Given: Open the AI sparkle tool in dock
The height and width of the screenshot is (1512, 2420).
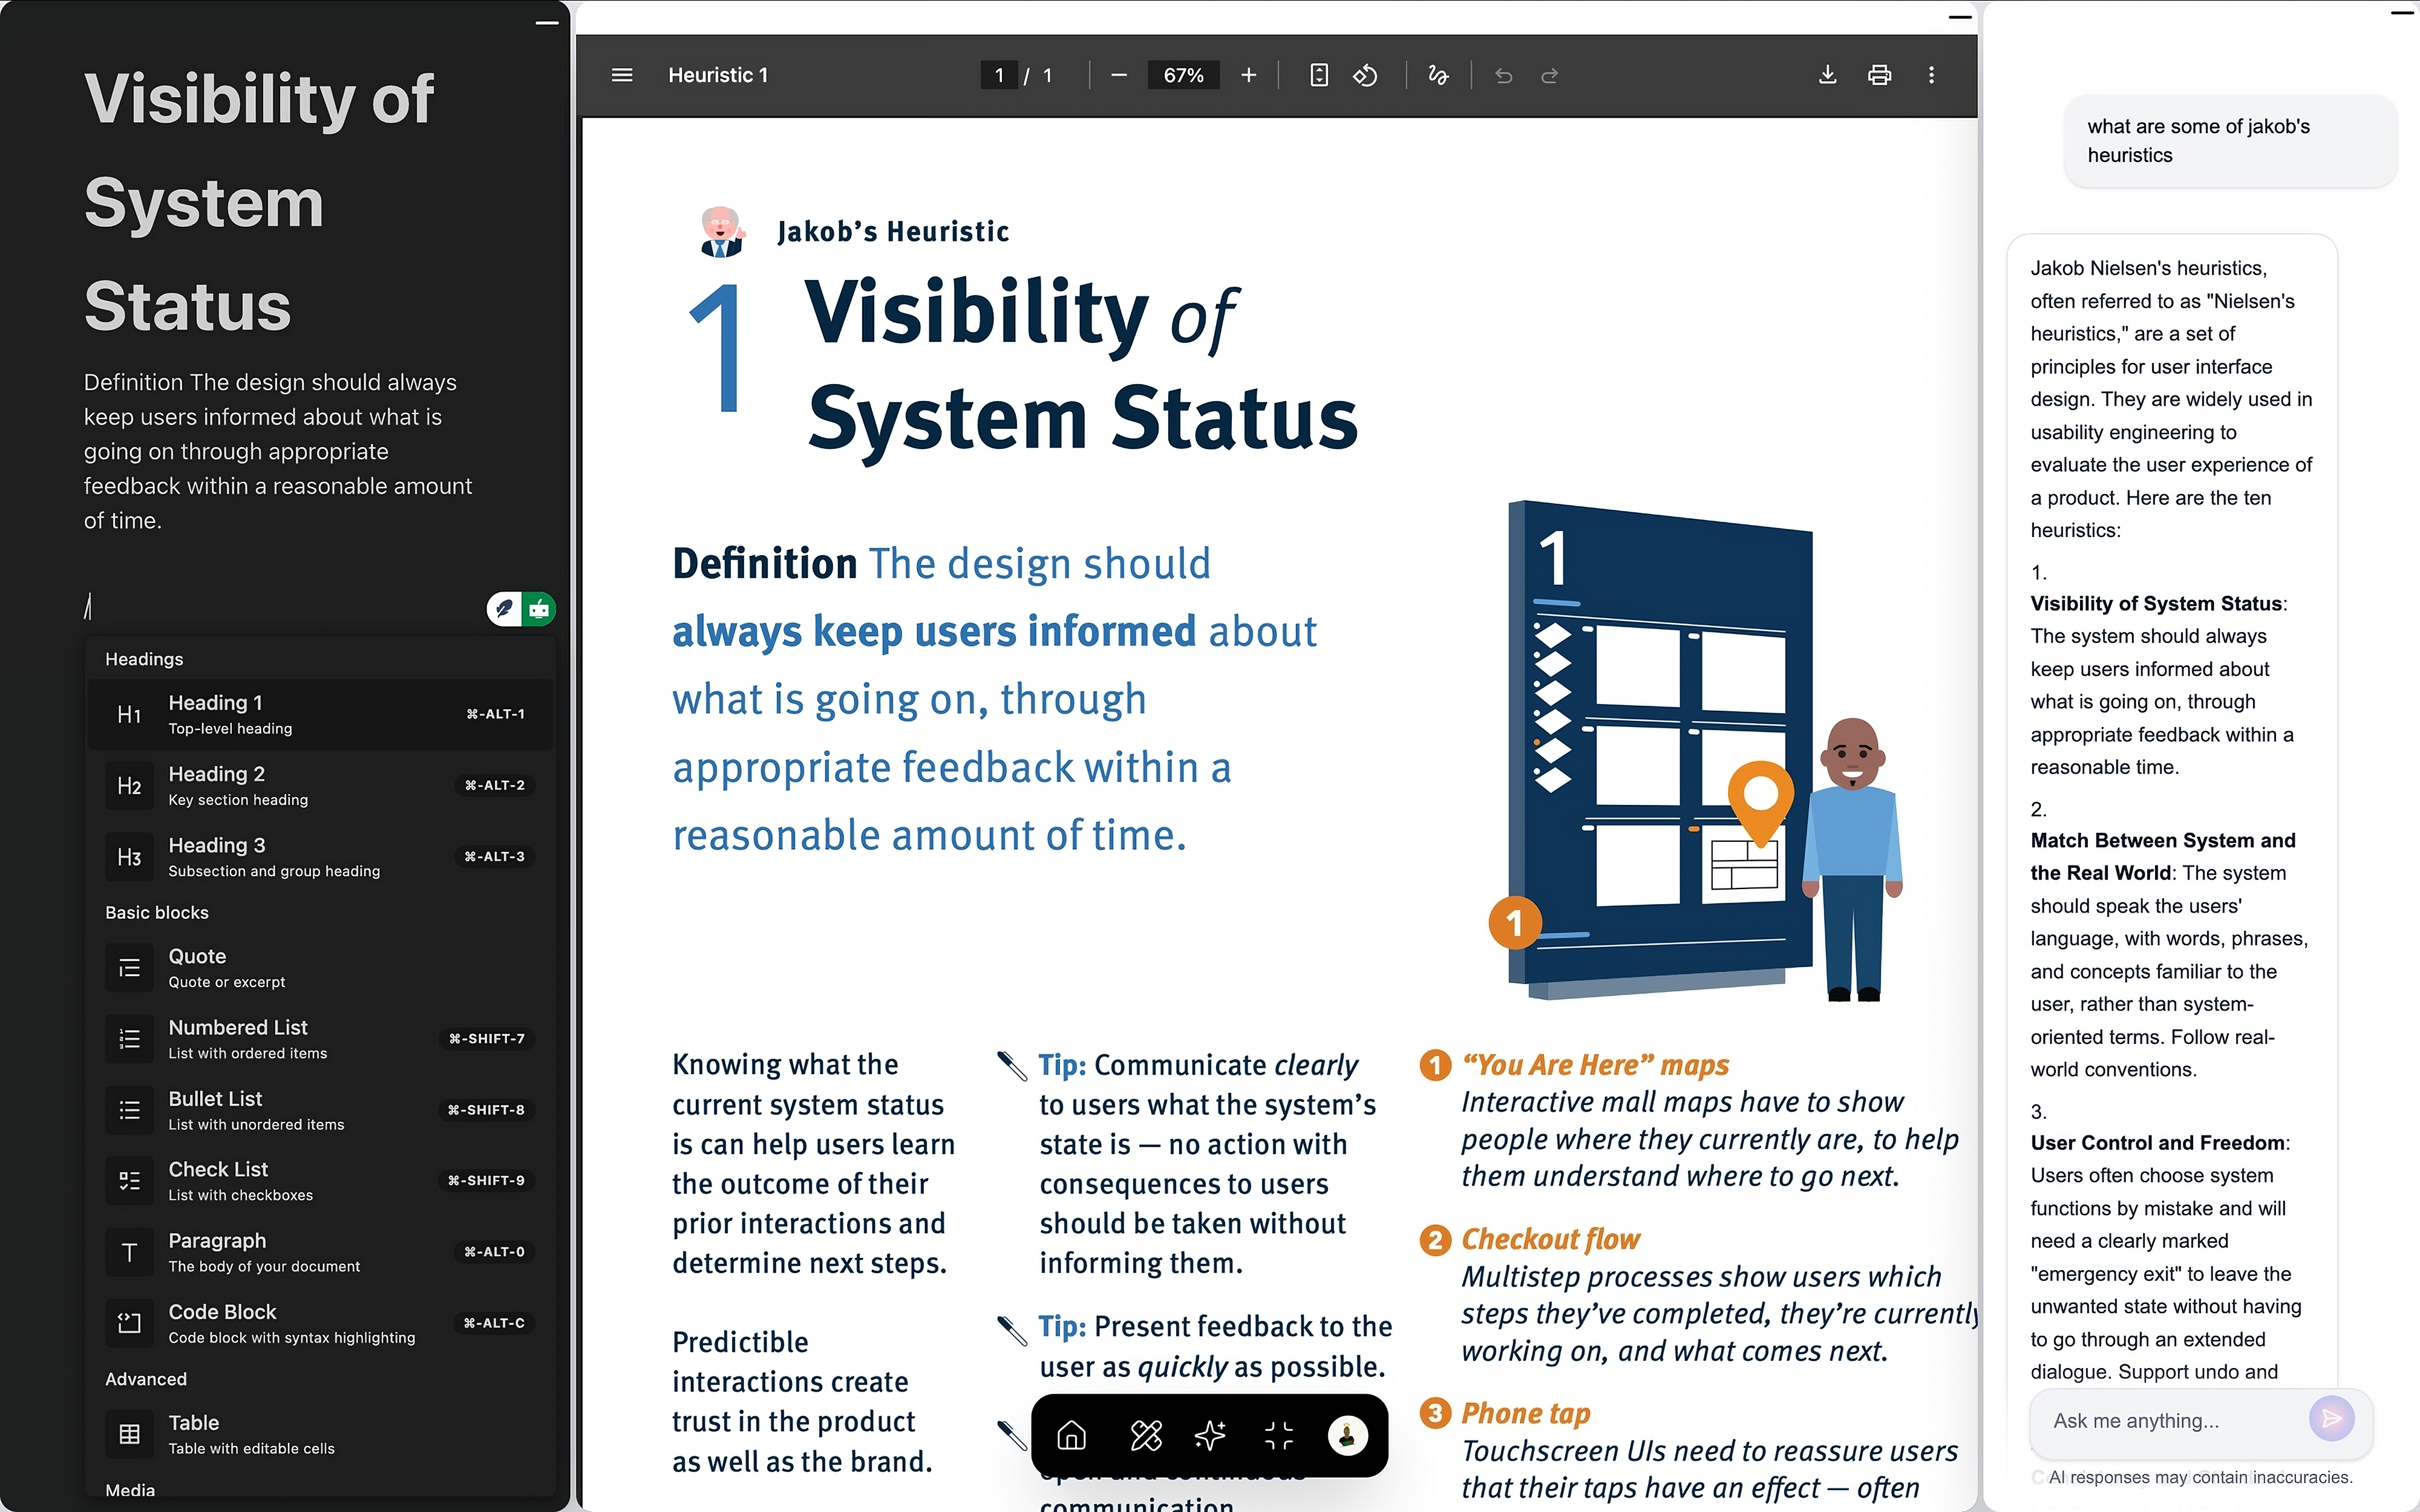Looking at the screenshot, I should [x=1209, y=1436].
